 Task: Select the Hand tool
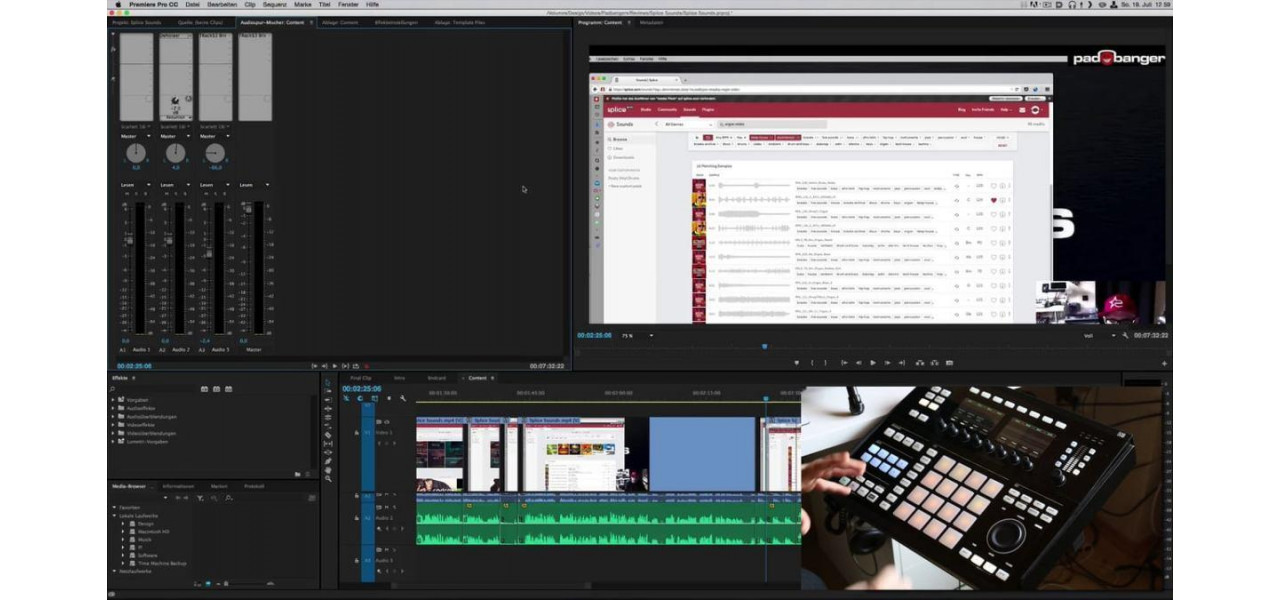[x=328, y=470]
